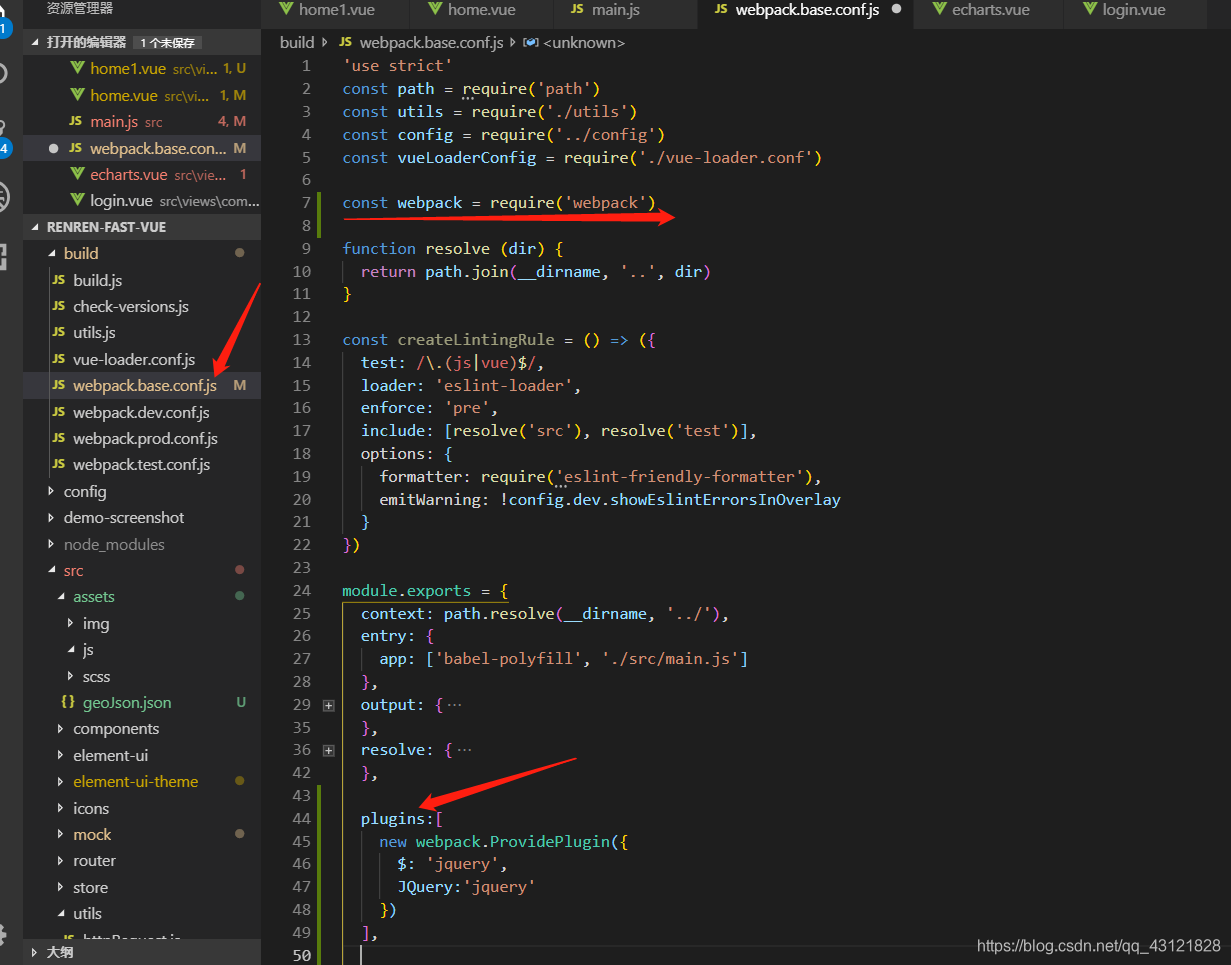Click JSON braces icon beside geoJson.json
Image resolution: width=1231 pixels, height=965 pixels.
click(68, 702)
